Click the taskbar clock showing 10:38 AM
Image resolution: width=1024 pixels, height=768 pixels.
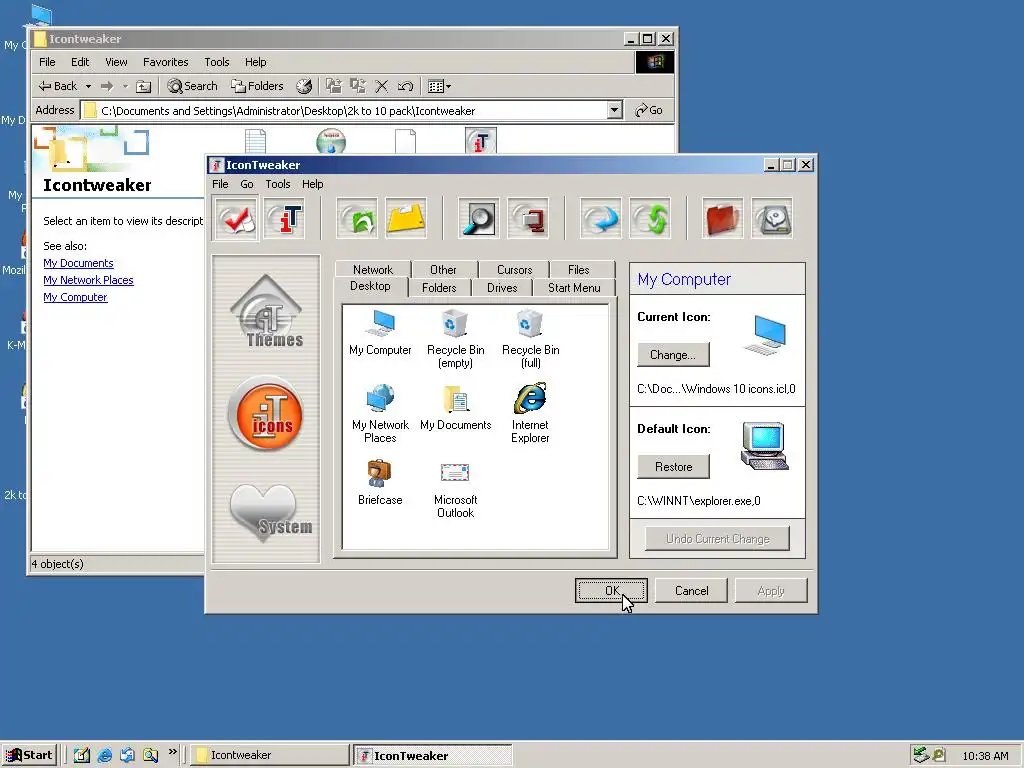pyautogui.click(x=985, y=756)
